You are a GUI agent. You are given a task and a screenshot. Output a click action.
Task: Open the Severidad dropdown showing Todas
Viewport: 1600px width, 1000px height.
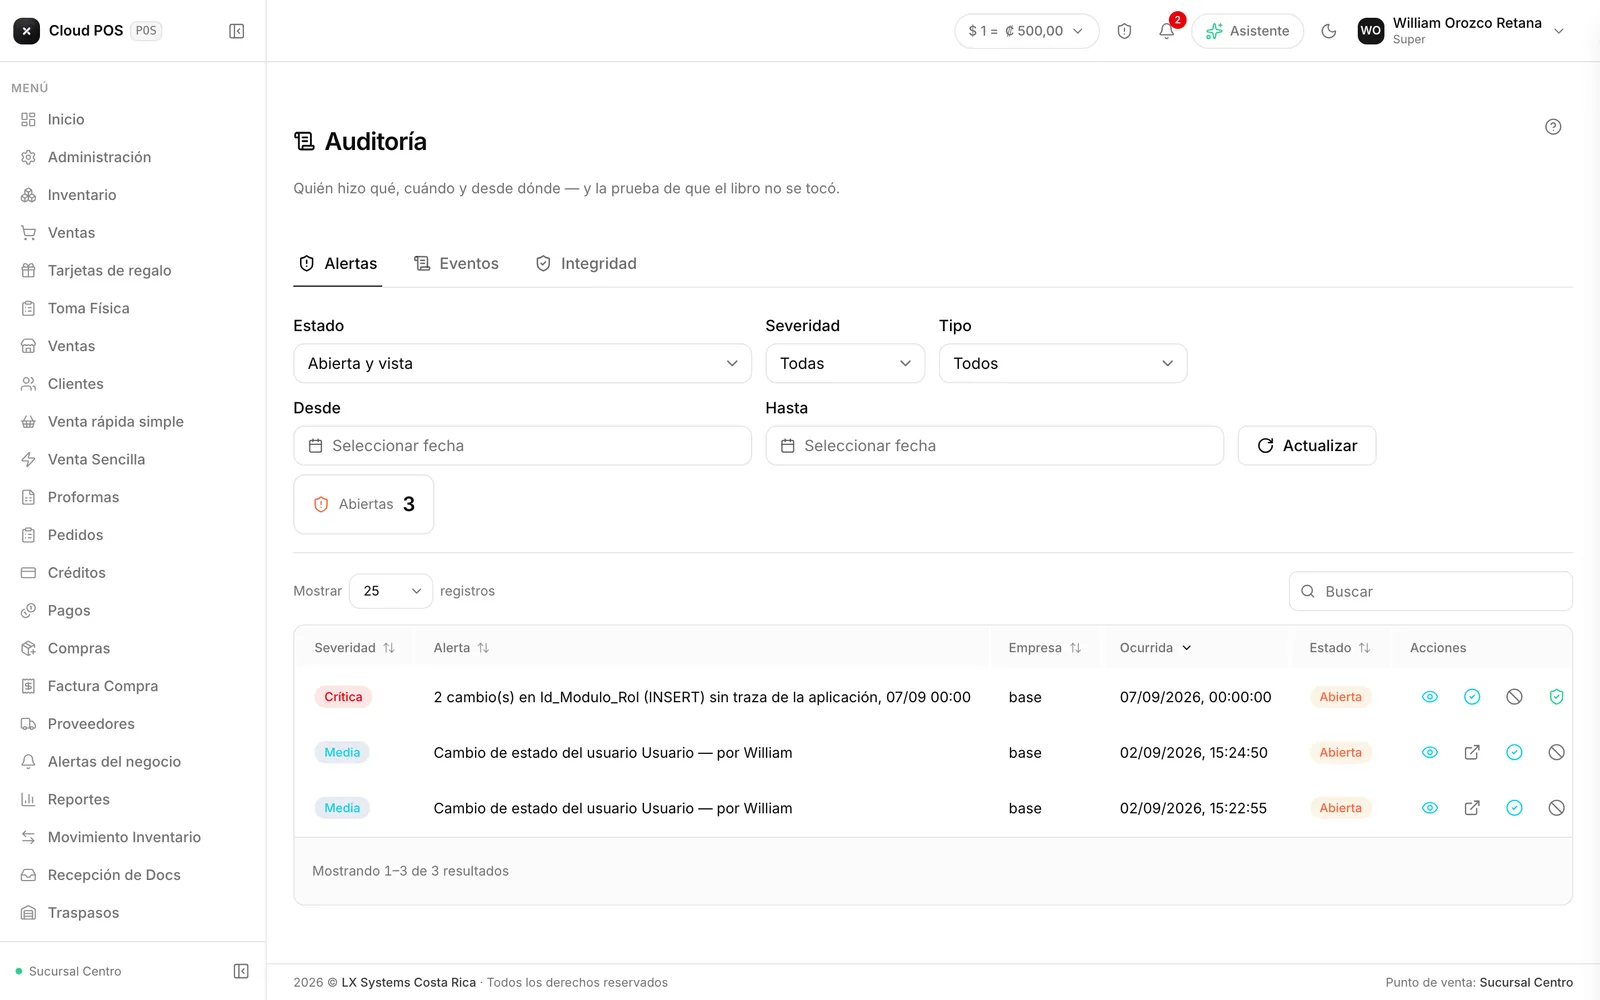tap(845, 364)
